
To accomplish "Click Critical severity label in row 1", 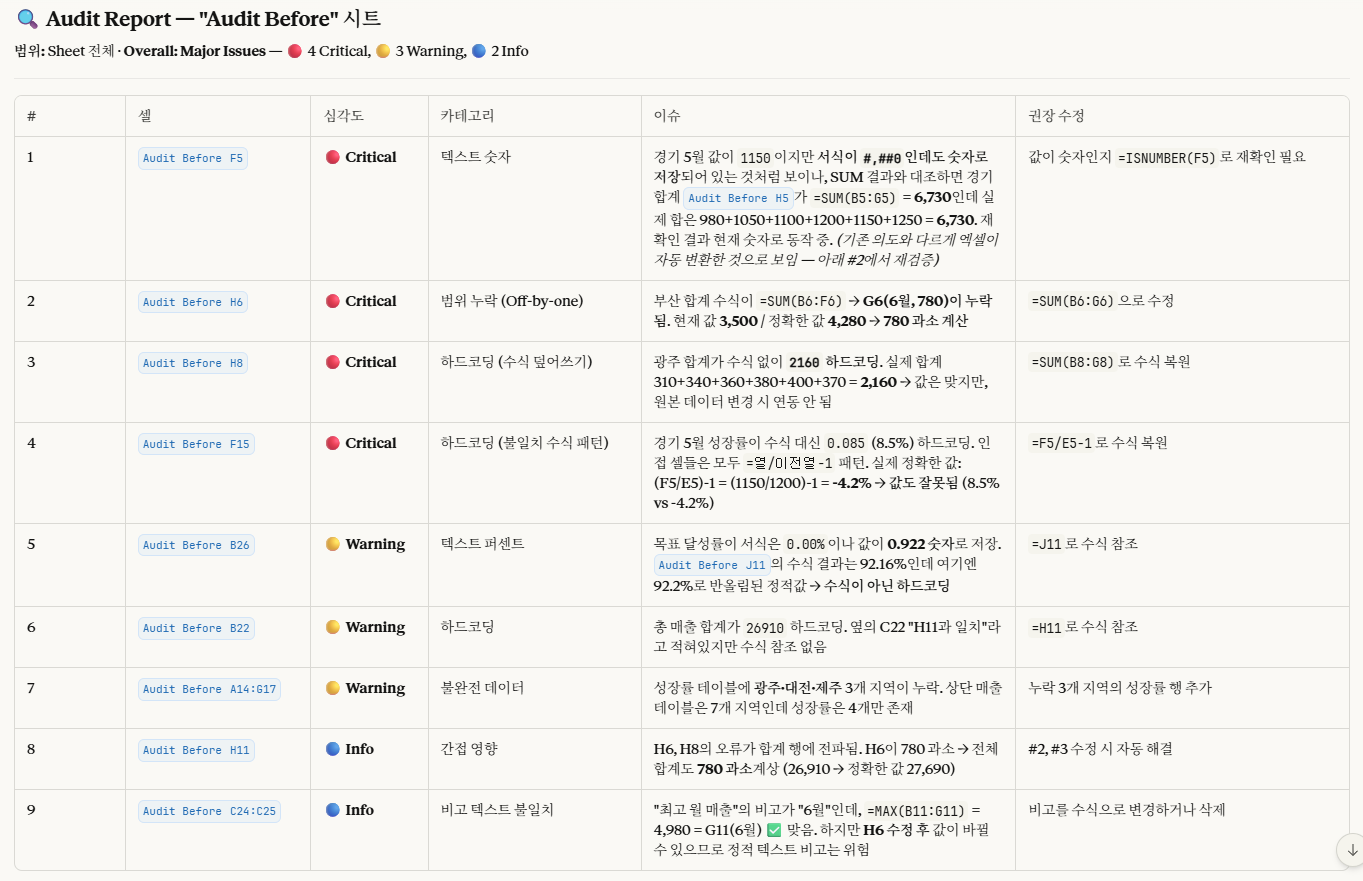I will pyautogui.click(x=371, y=157).
